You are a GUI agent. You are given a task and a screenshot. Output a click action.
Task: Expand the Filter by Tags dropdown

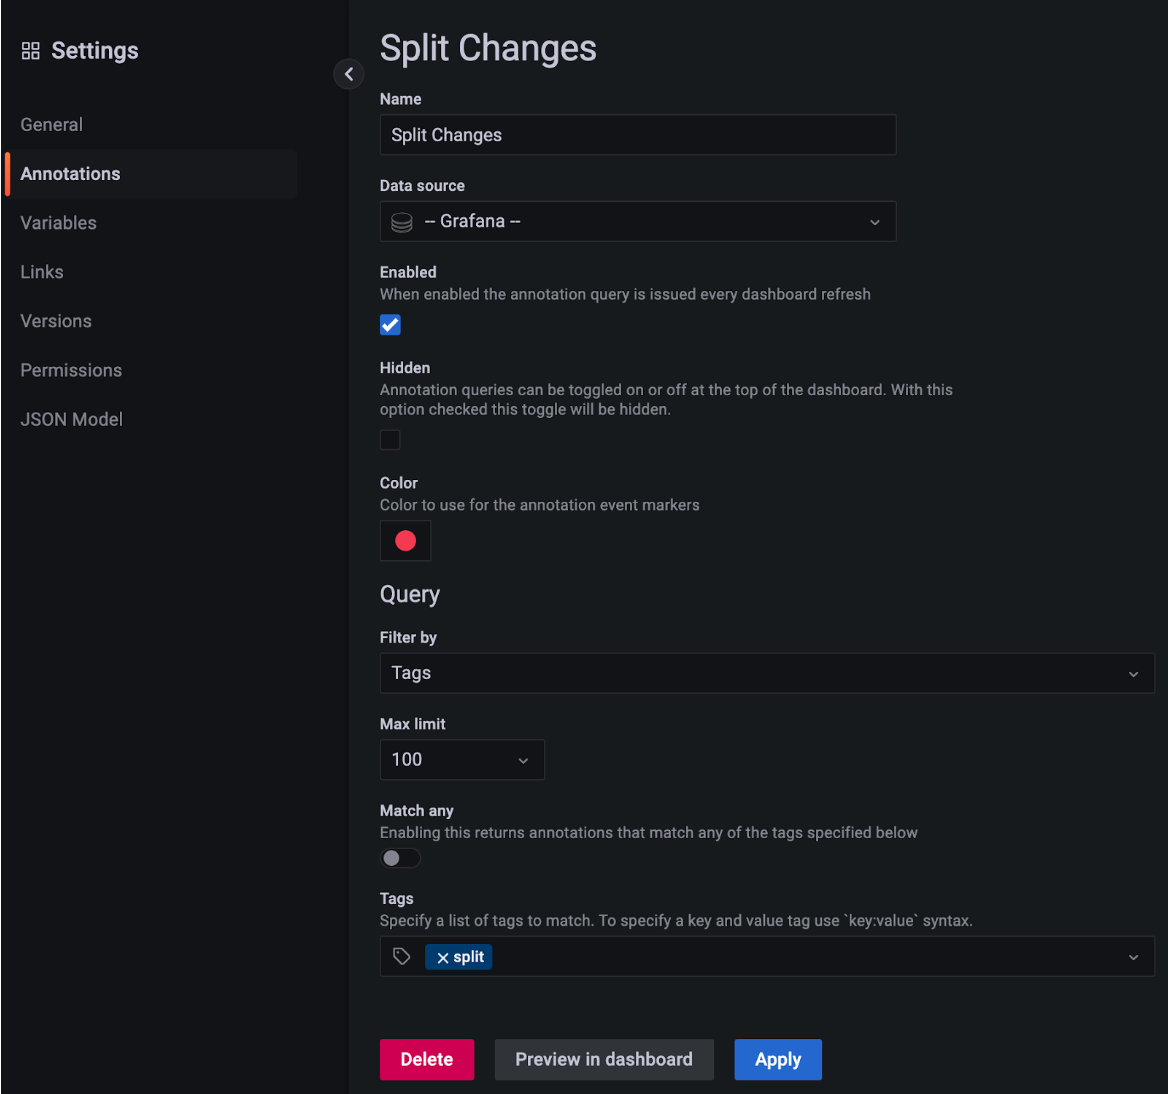[1133, 674]
